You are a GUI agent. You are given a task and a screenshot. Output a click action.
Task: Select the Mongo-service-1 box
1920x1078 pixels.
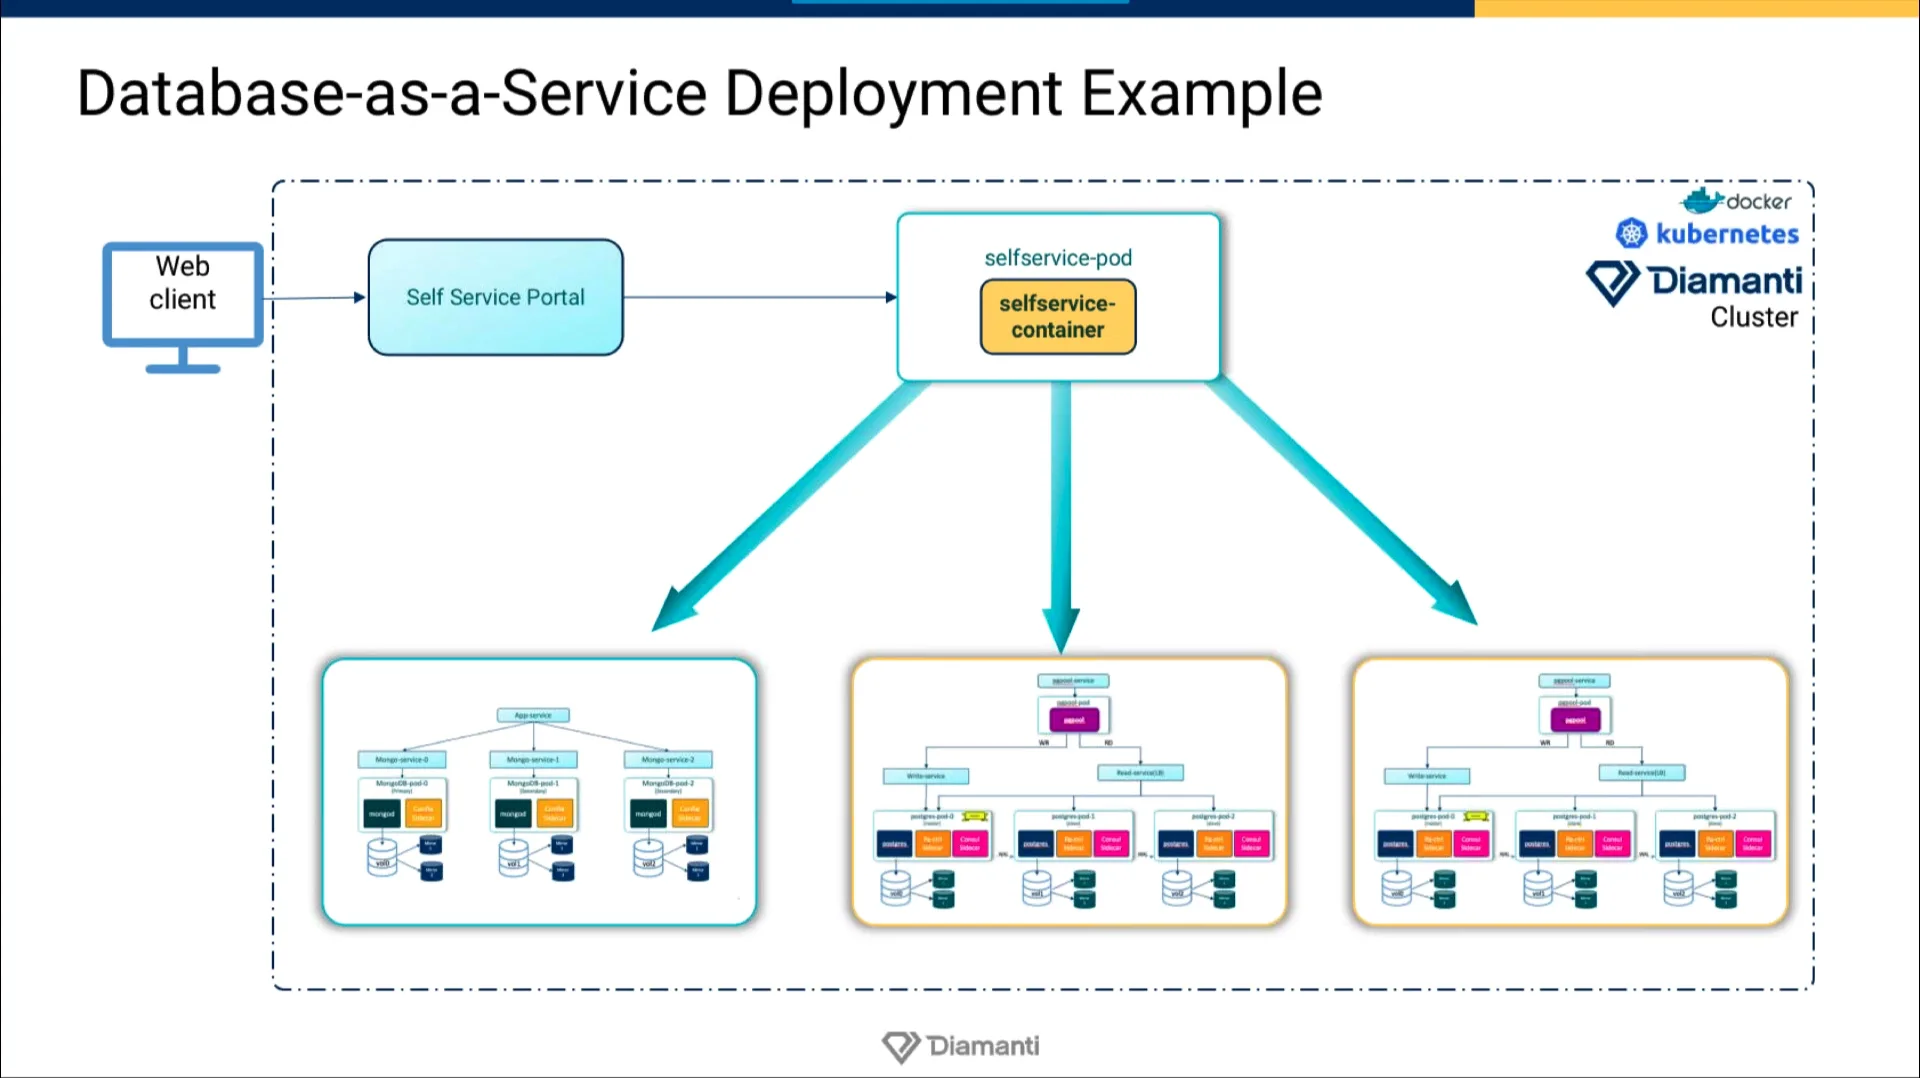point(533,760)
